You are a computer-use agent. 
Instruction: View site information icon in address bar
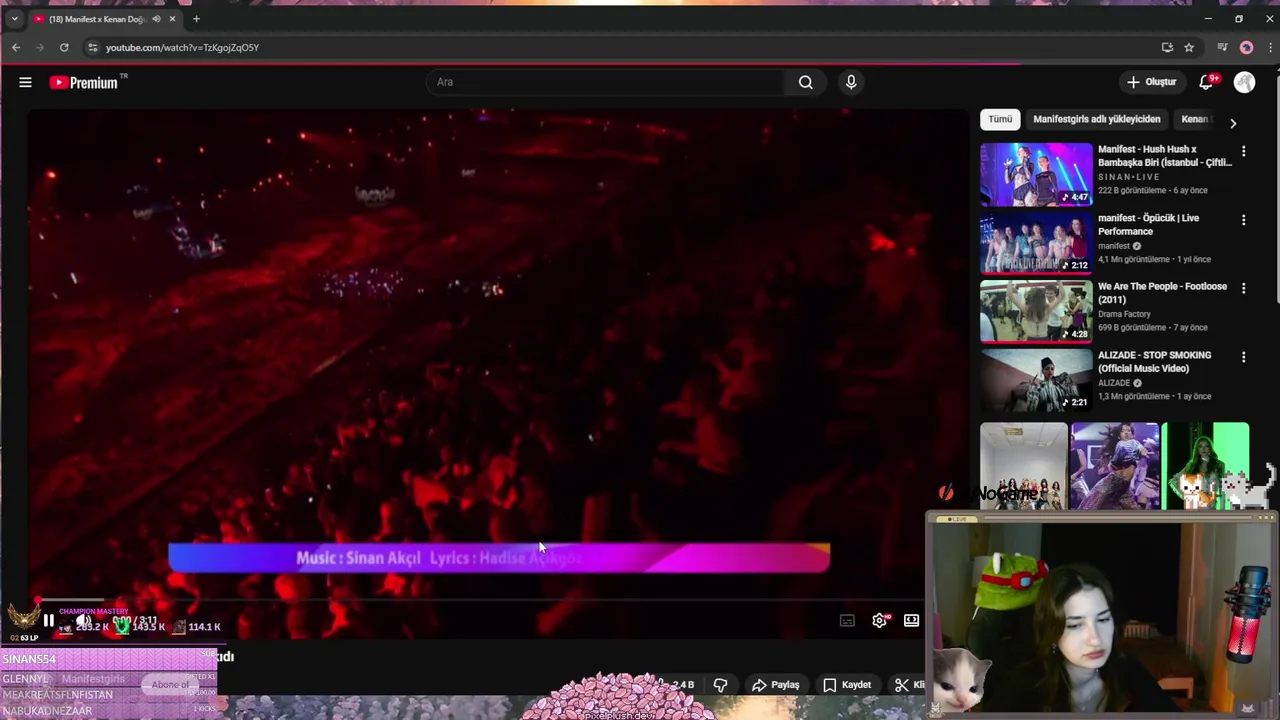click(x=92, y=47)
